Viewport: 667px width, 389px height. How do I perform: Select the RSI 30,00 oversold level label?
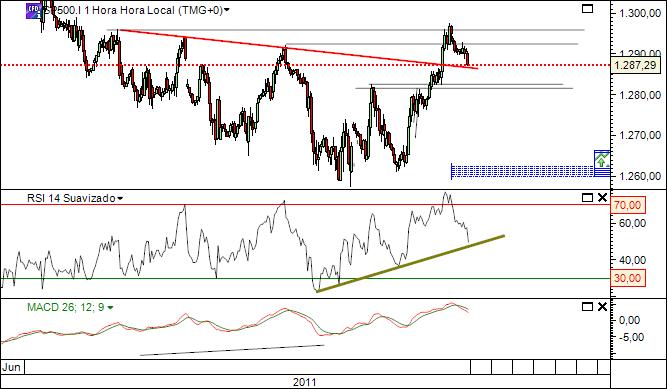[x=628, y=278]
